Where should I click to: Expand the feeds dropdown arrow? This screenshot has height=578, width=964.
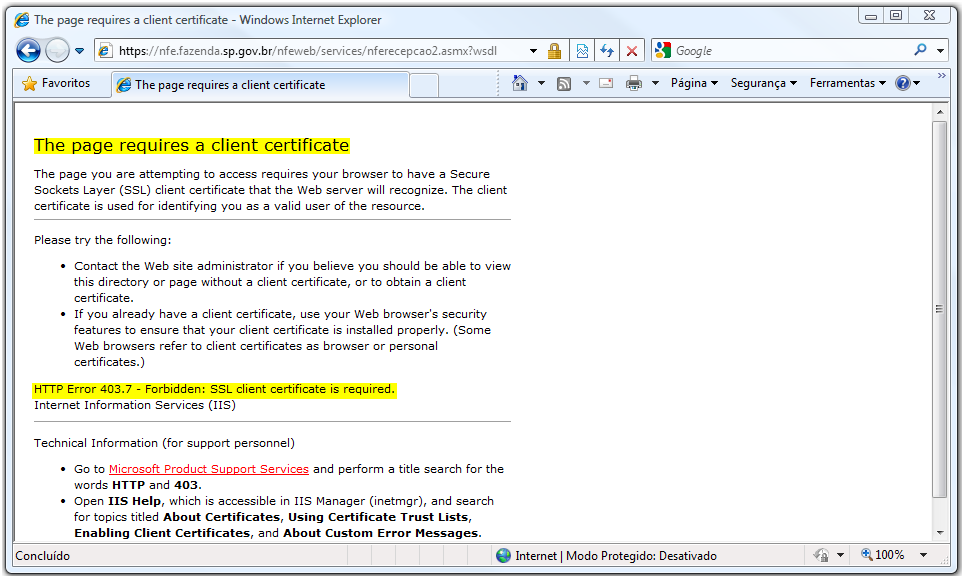point(586,83)
